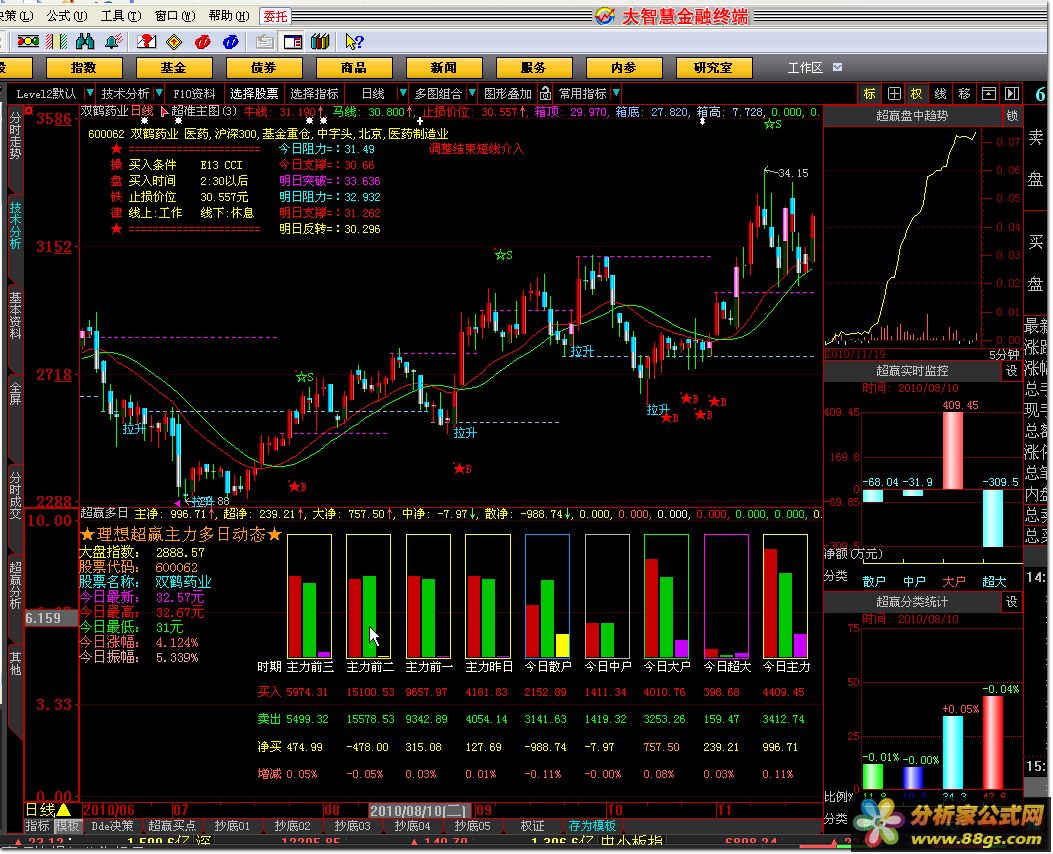This screenshot has width=1053, height=854.
Task: Click the 2010/08/10(二) date marker on timeline
Action: click(420, 810)
